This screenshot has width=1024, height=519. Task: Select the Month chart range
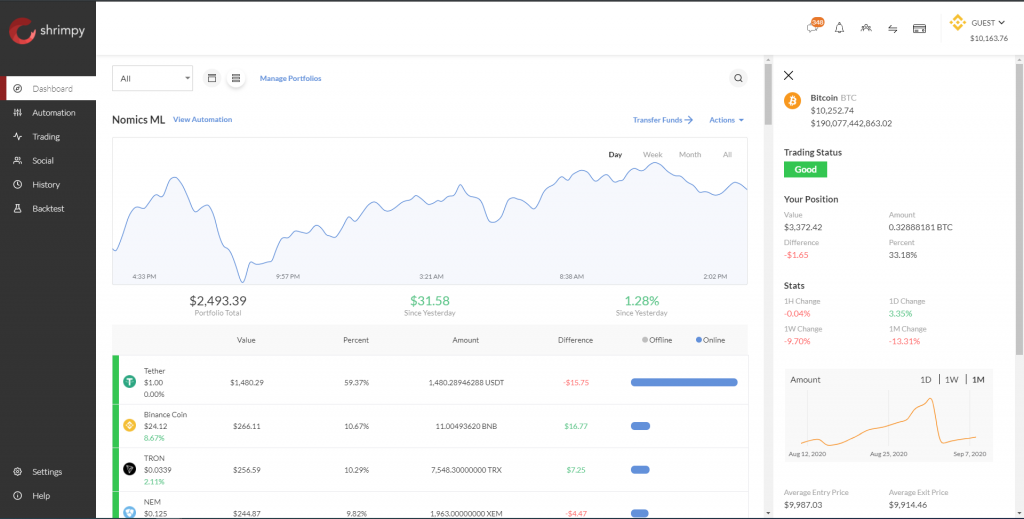coord(690,155)
